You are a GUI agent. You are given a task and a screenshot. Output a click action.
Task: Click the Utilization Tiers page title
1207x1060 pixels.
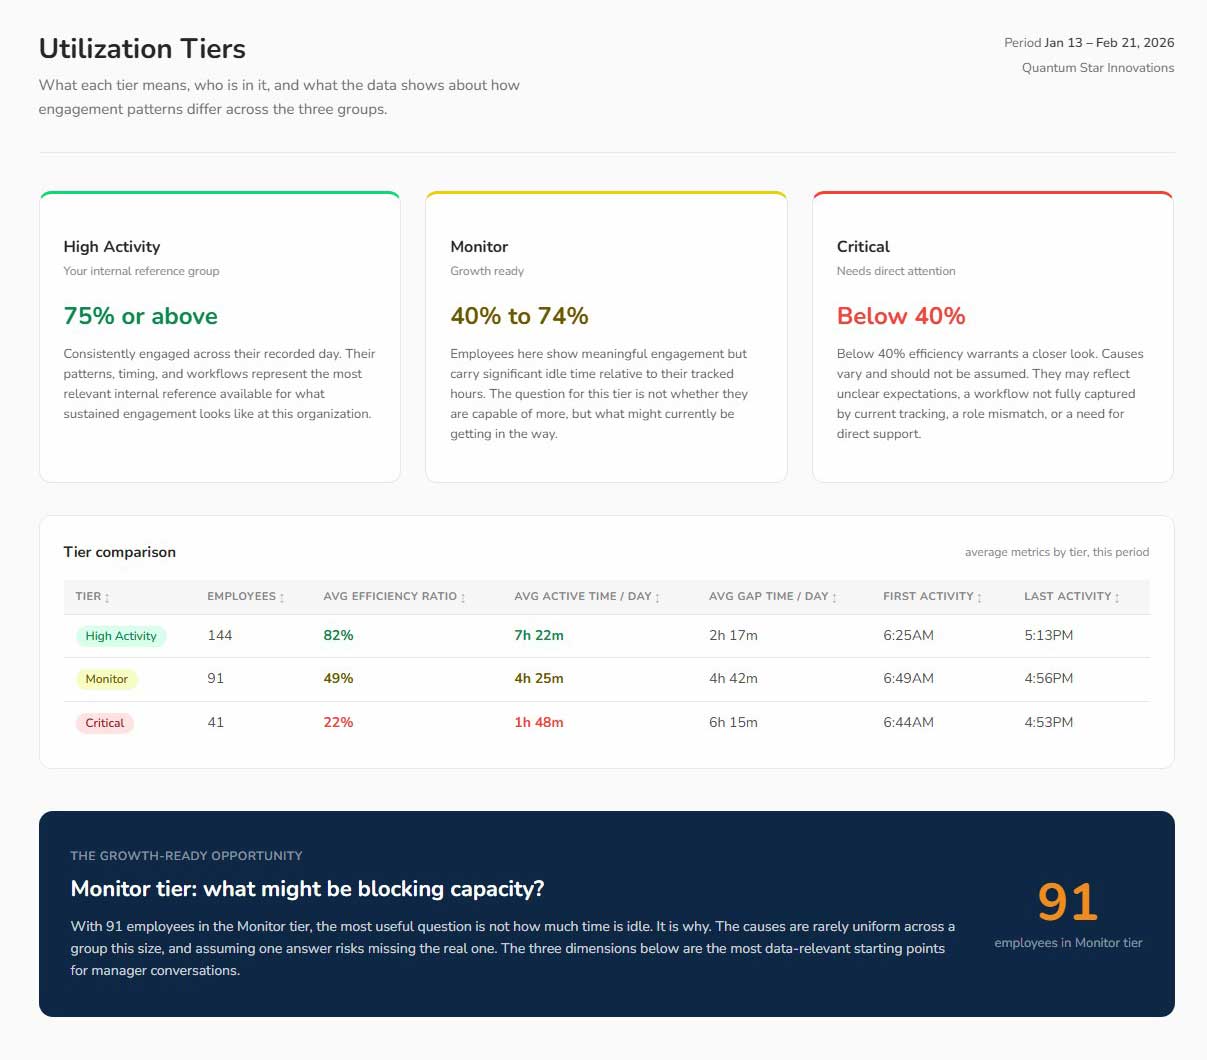[142, 49]
